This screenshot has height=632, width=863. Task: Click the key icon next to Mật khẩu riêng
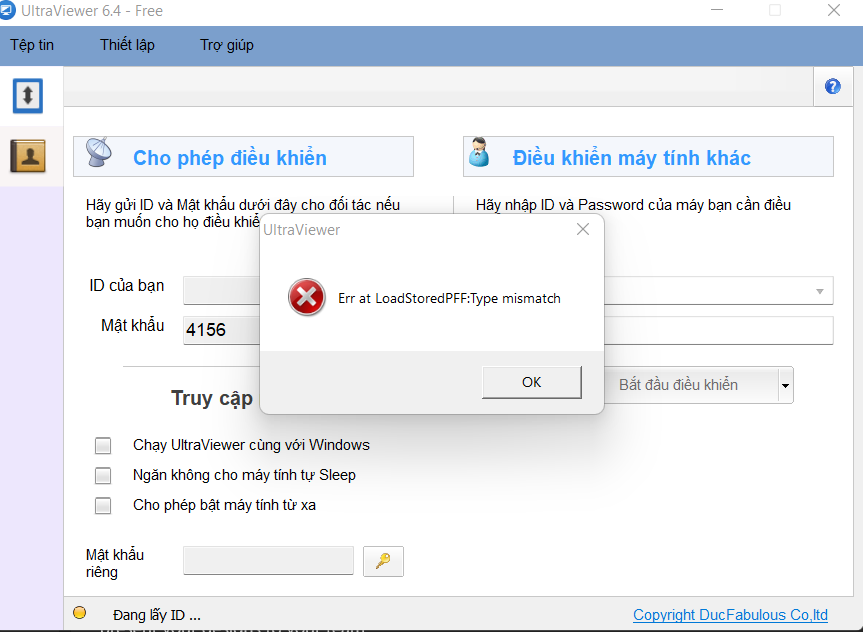[383, 561]
